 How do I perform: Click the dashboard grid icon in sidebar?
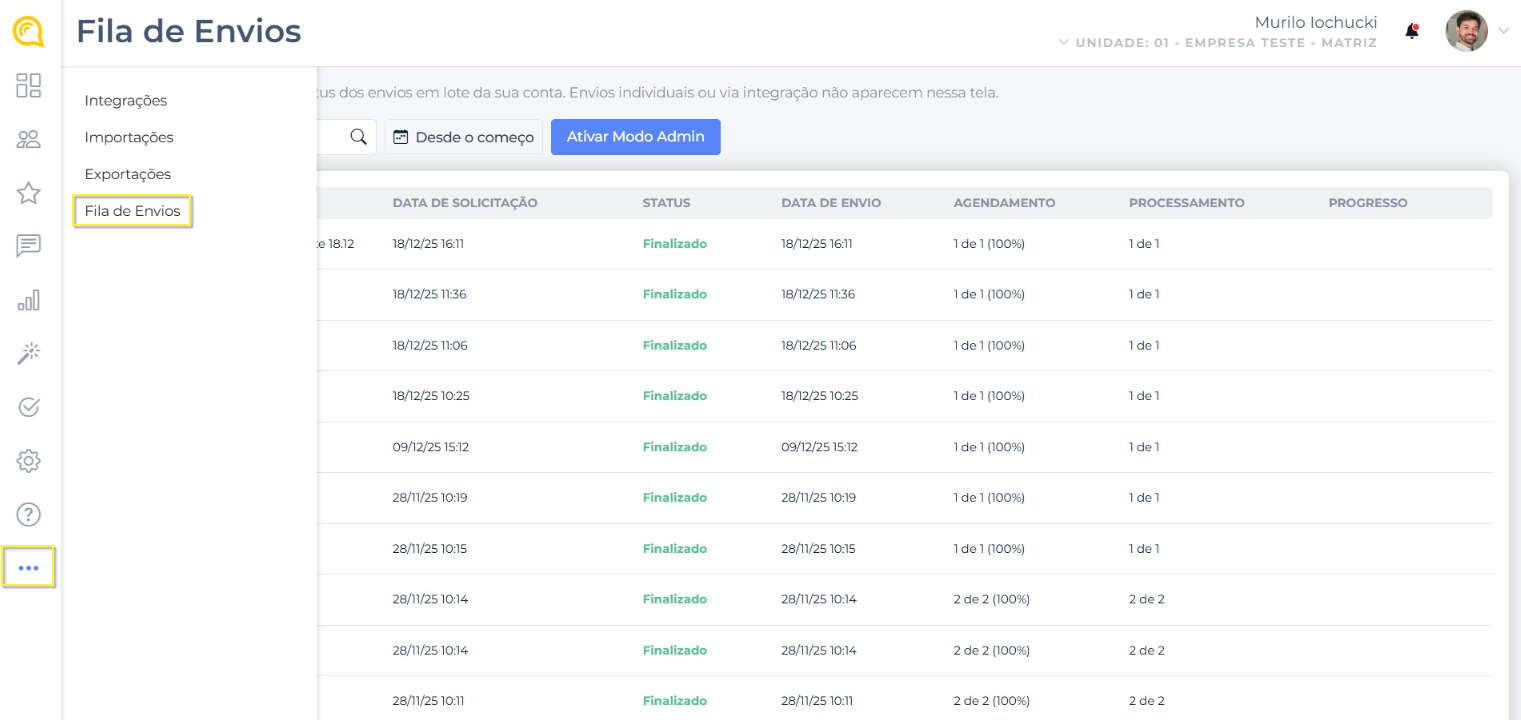29,86
